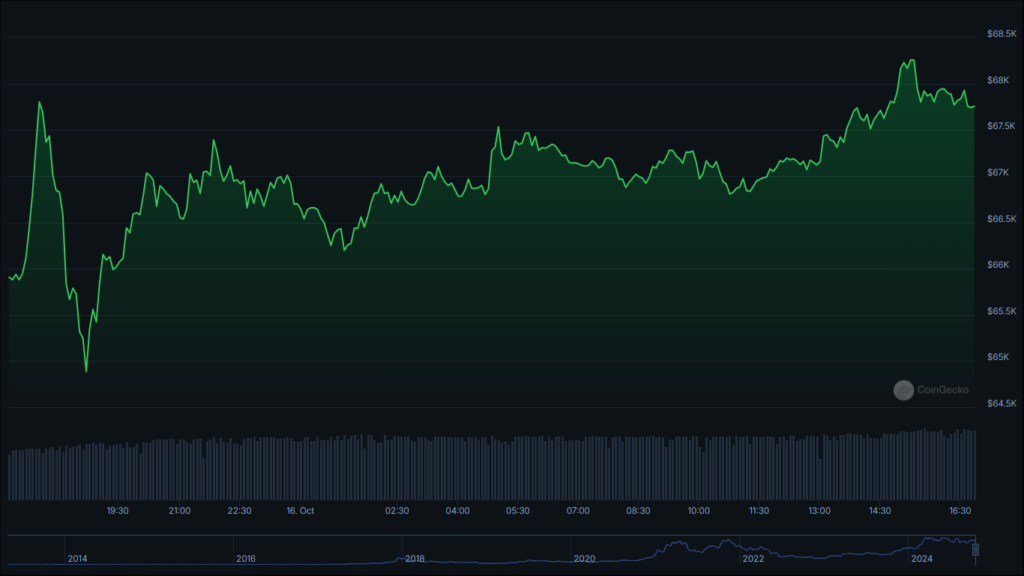
Task: Click the $66.5K price axis label
Action: pyautogui.click(x=1001, y=219)
